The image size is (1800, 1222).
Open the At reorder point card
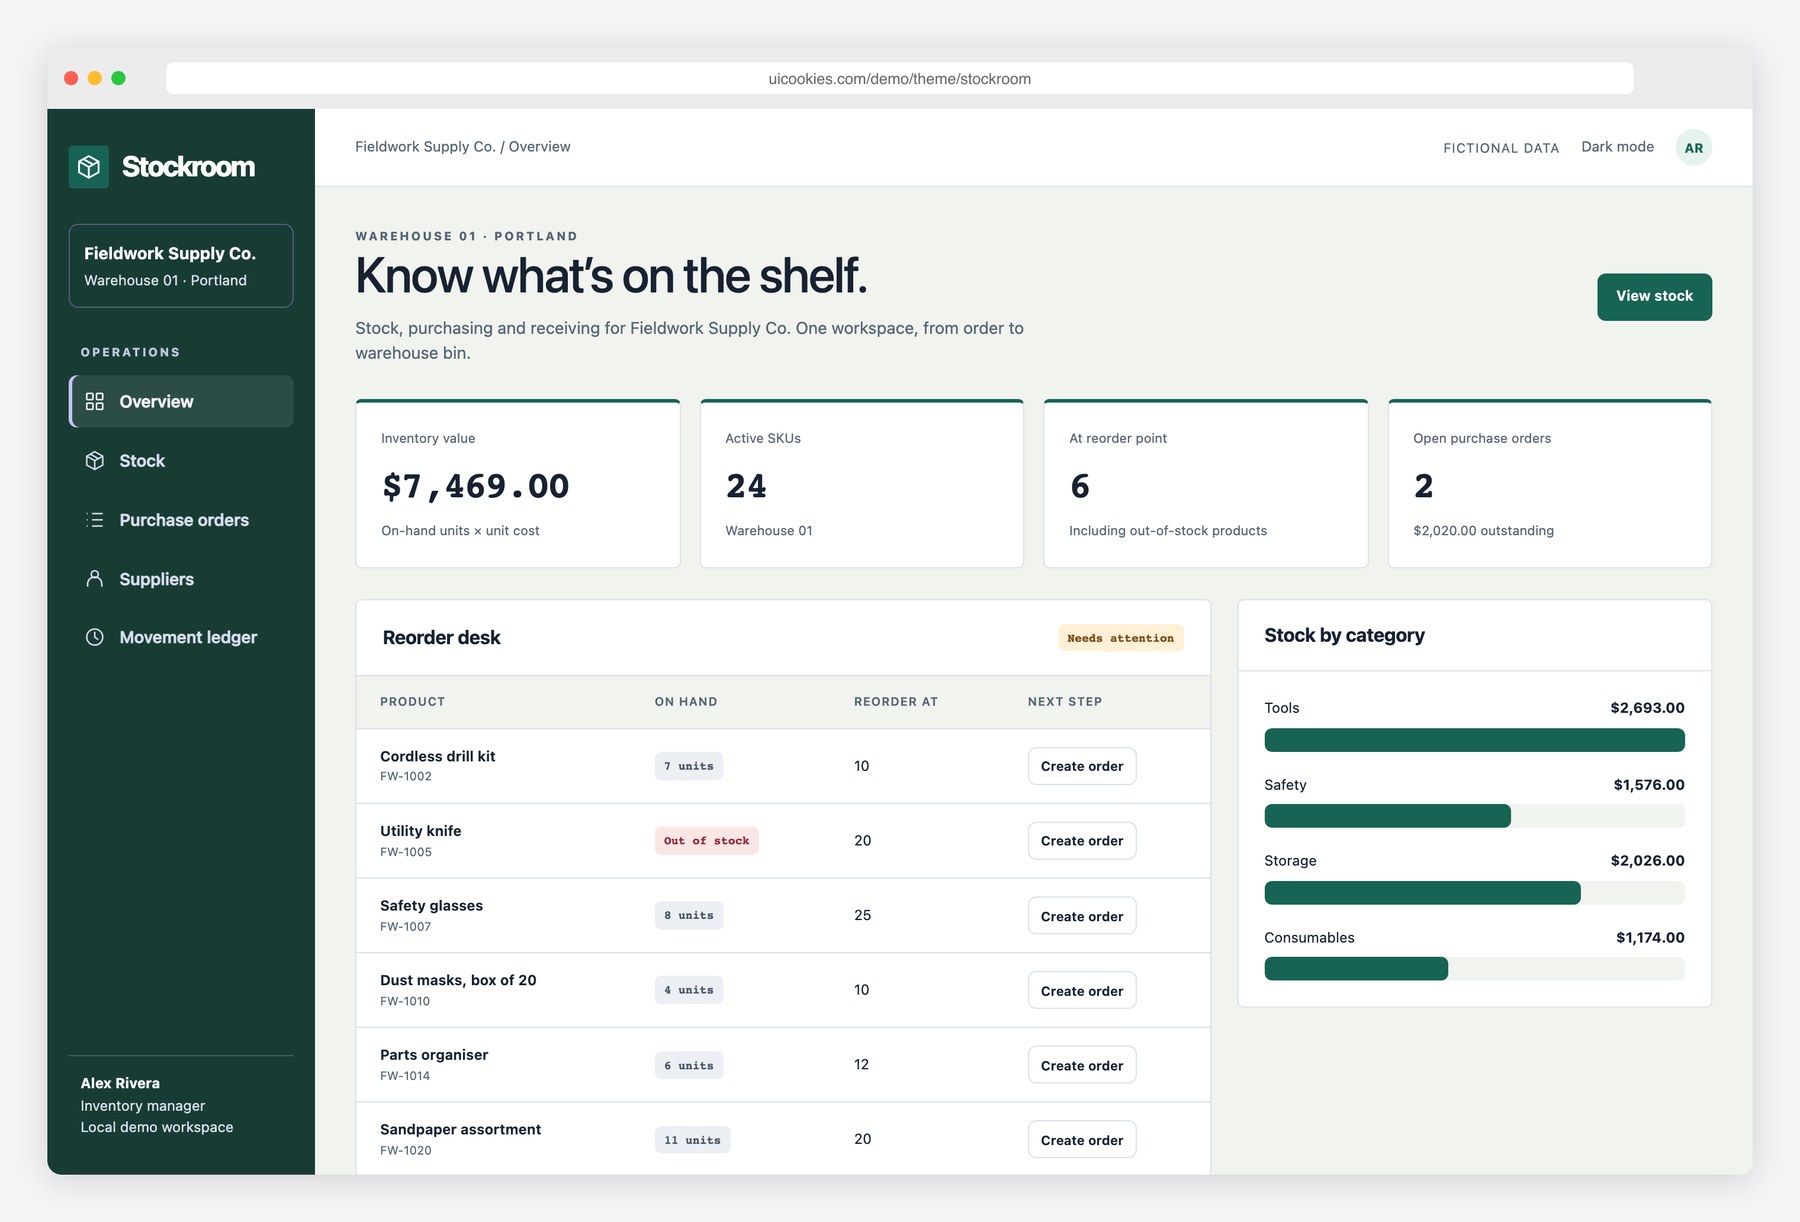click(1206, 484)
